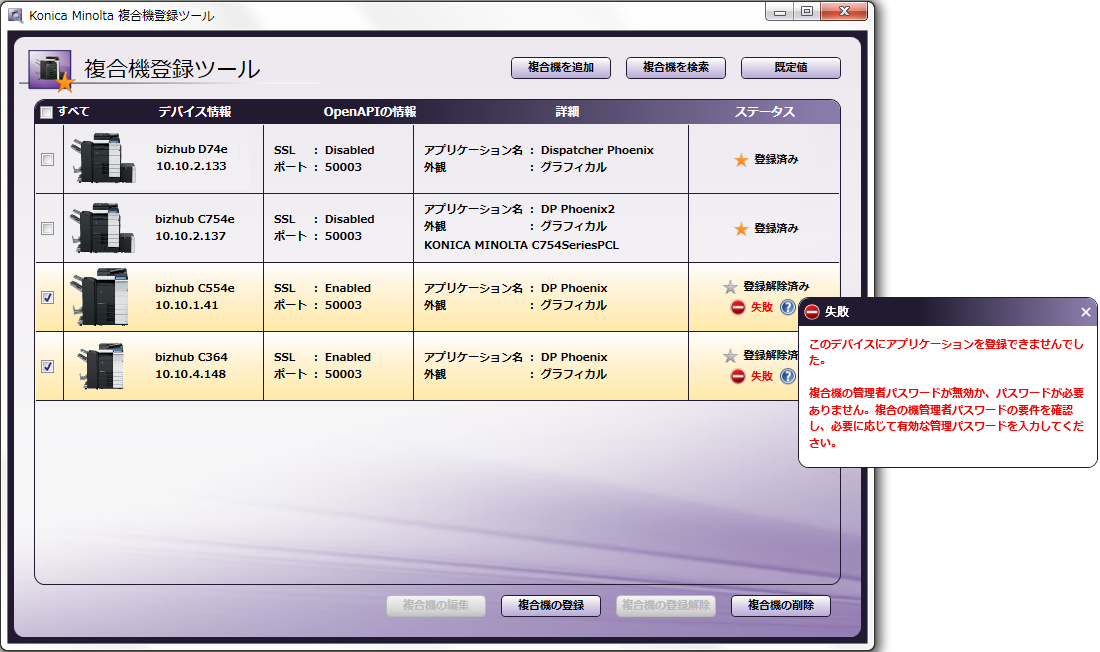This screenshot has width=1100, height=652.
Task: Click the bizhub C364 printer thumbnail
Action: [x=101, y=366]
